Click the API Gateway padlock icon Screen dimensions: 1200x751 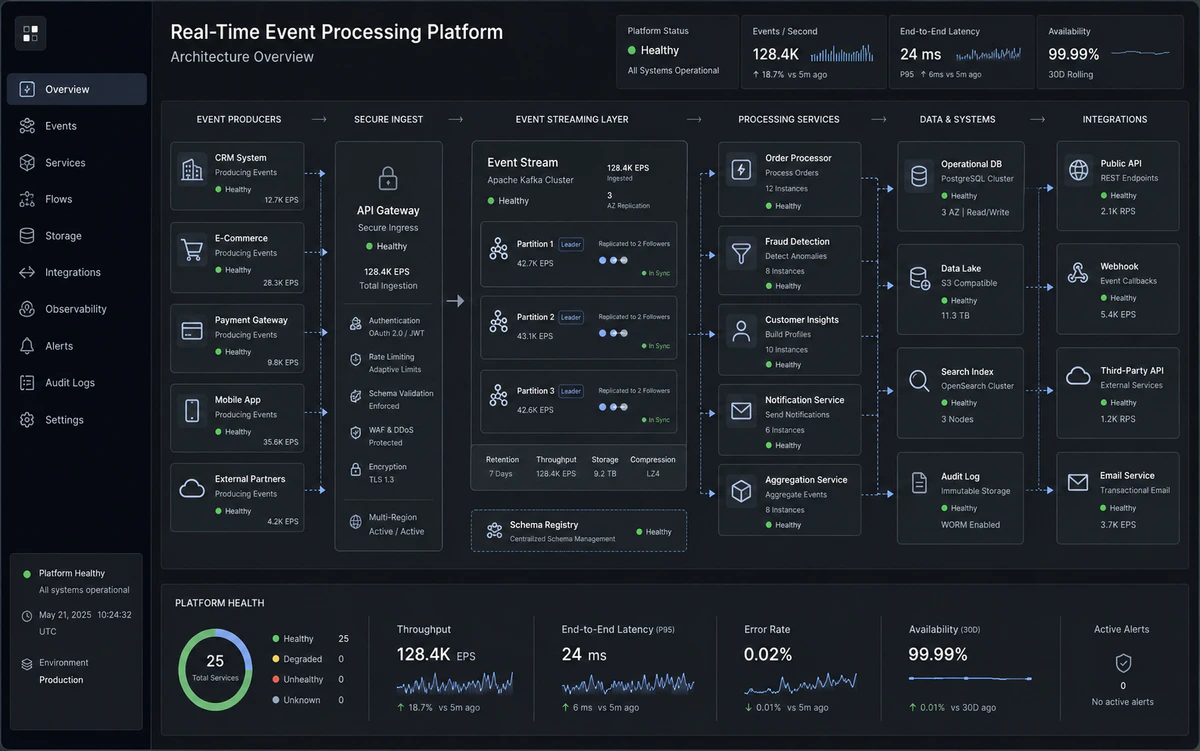(388, 178)
